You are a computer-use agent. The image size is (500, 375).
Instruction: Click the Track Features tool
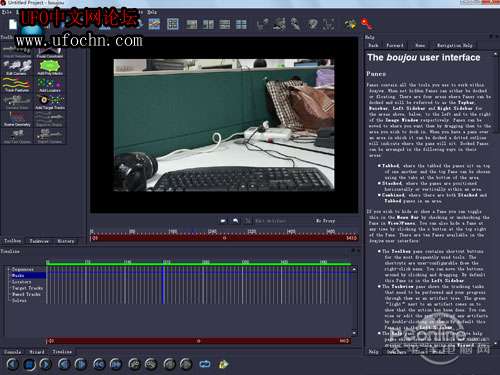[17, 84]
